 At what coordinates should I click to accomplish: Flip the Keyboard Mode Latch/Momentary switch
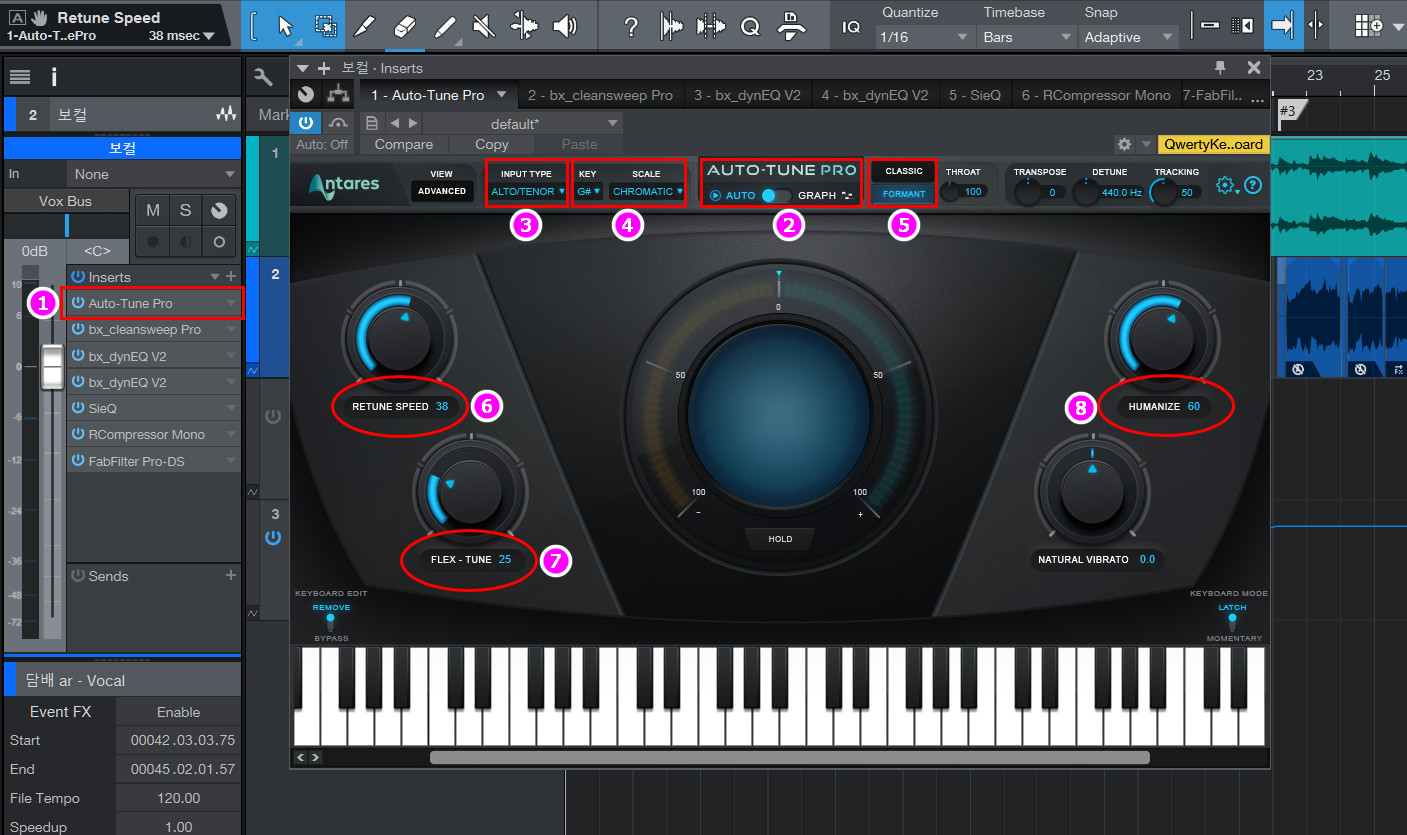(x=1232, y=622)
